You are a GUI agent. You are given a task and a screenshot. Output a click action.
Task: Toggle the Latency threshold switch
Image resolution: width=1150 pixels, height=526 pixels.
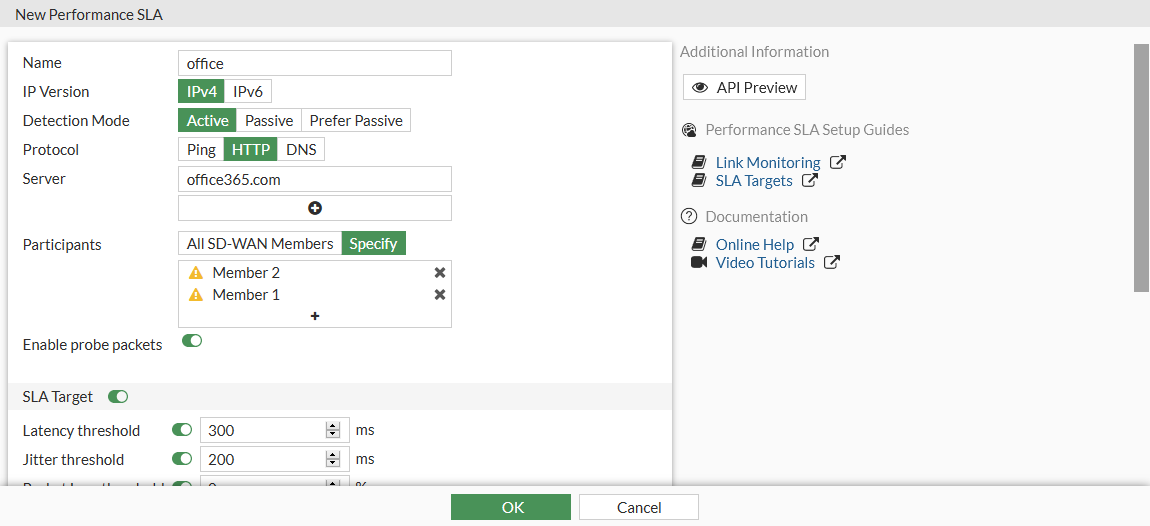(182, 430)
